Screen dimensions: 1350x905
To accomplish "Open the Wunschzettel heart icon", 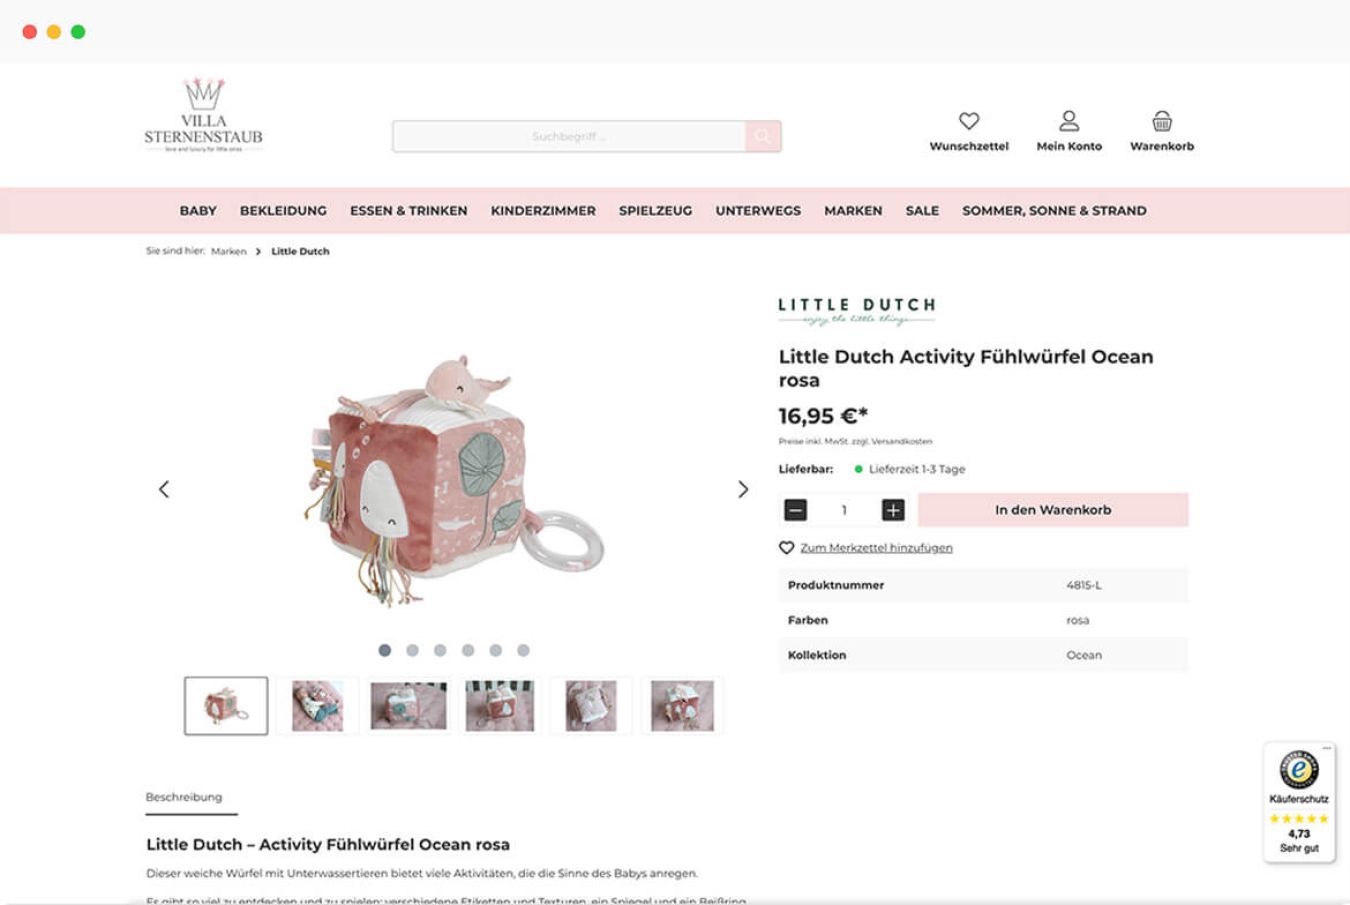I will pos(968,121).
